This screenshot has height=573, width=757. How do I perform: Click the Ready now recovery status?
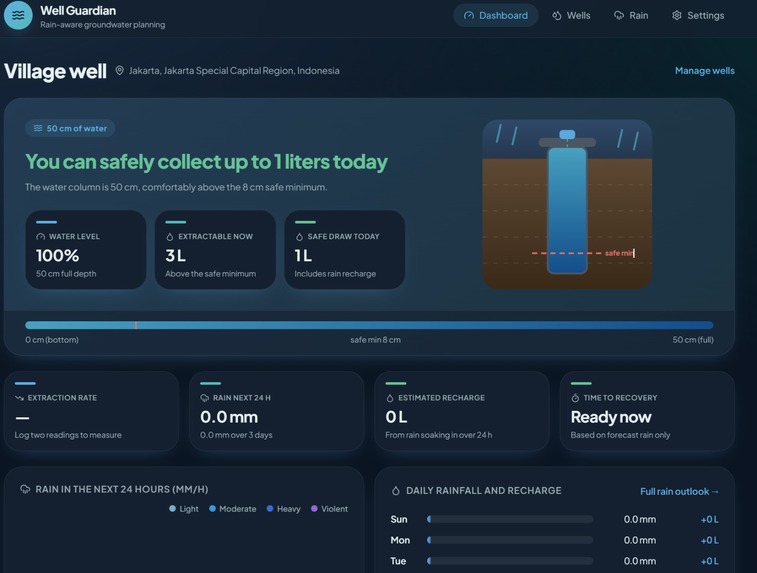611,417
